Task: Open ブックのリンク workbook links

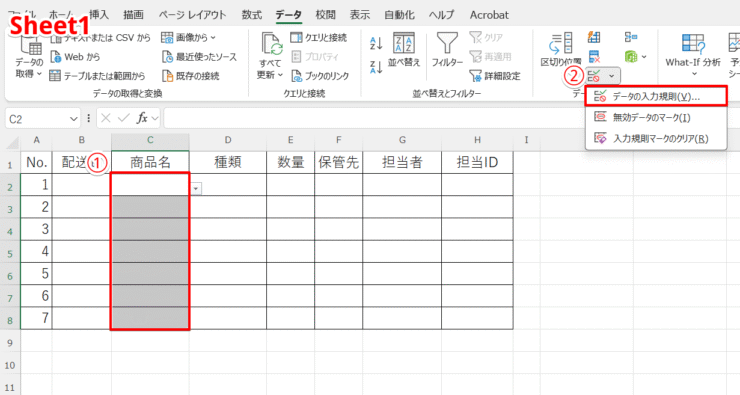Action: (320, 76)
